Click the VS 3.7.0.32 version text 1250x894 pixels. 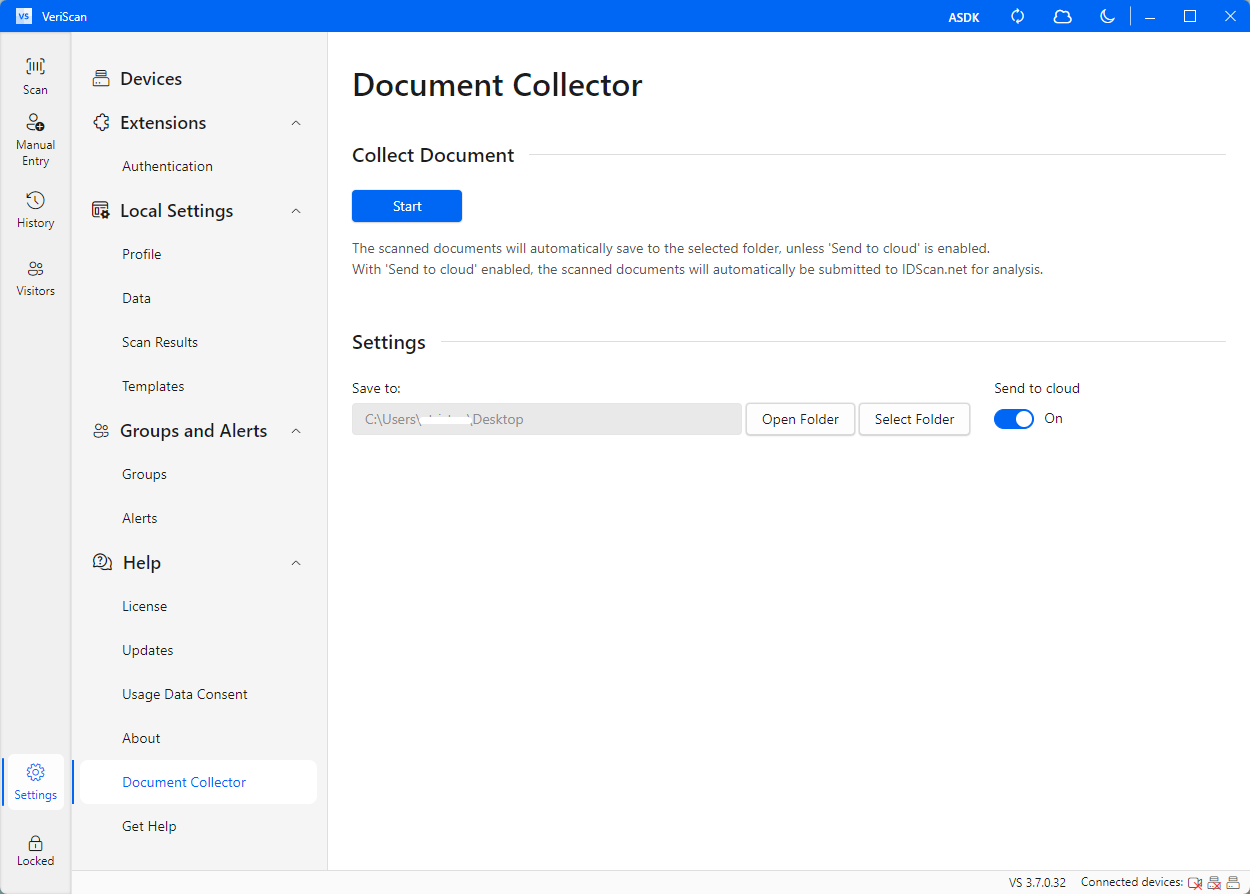(x=1037, y=883)
